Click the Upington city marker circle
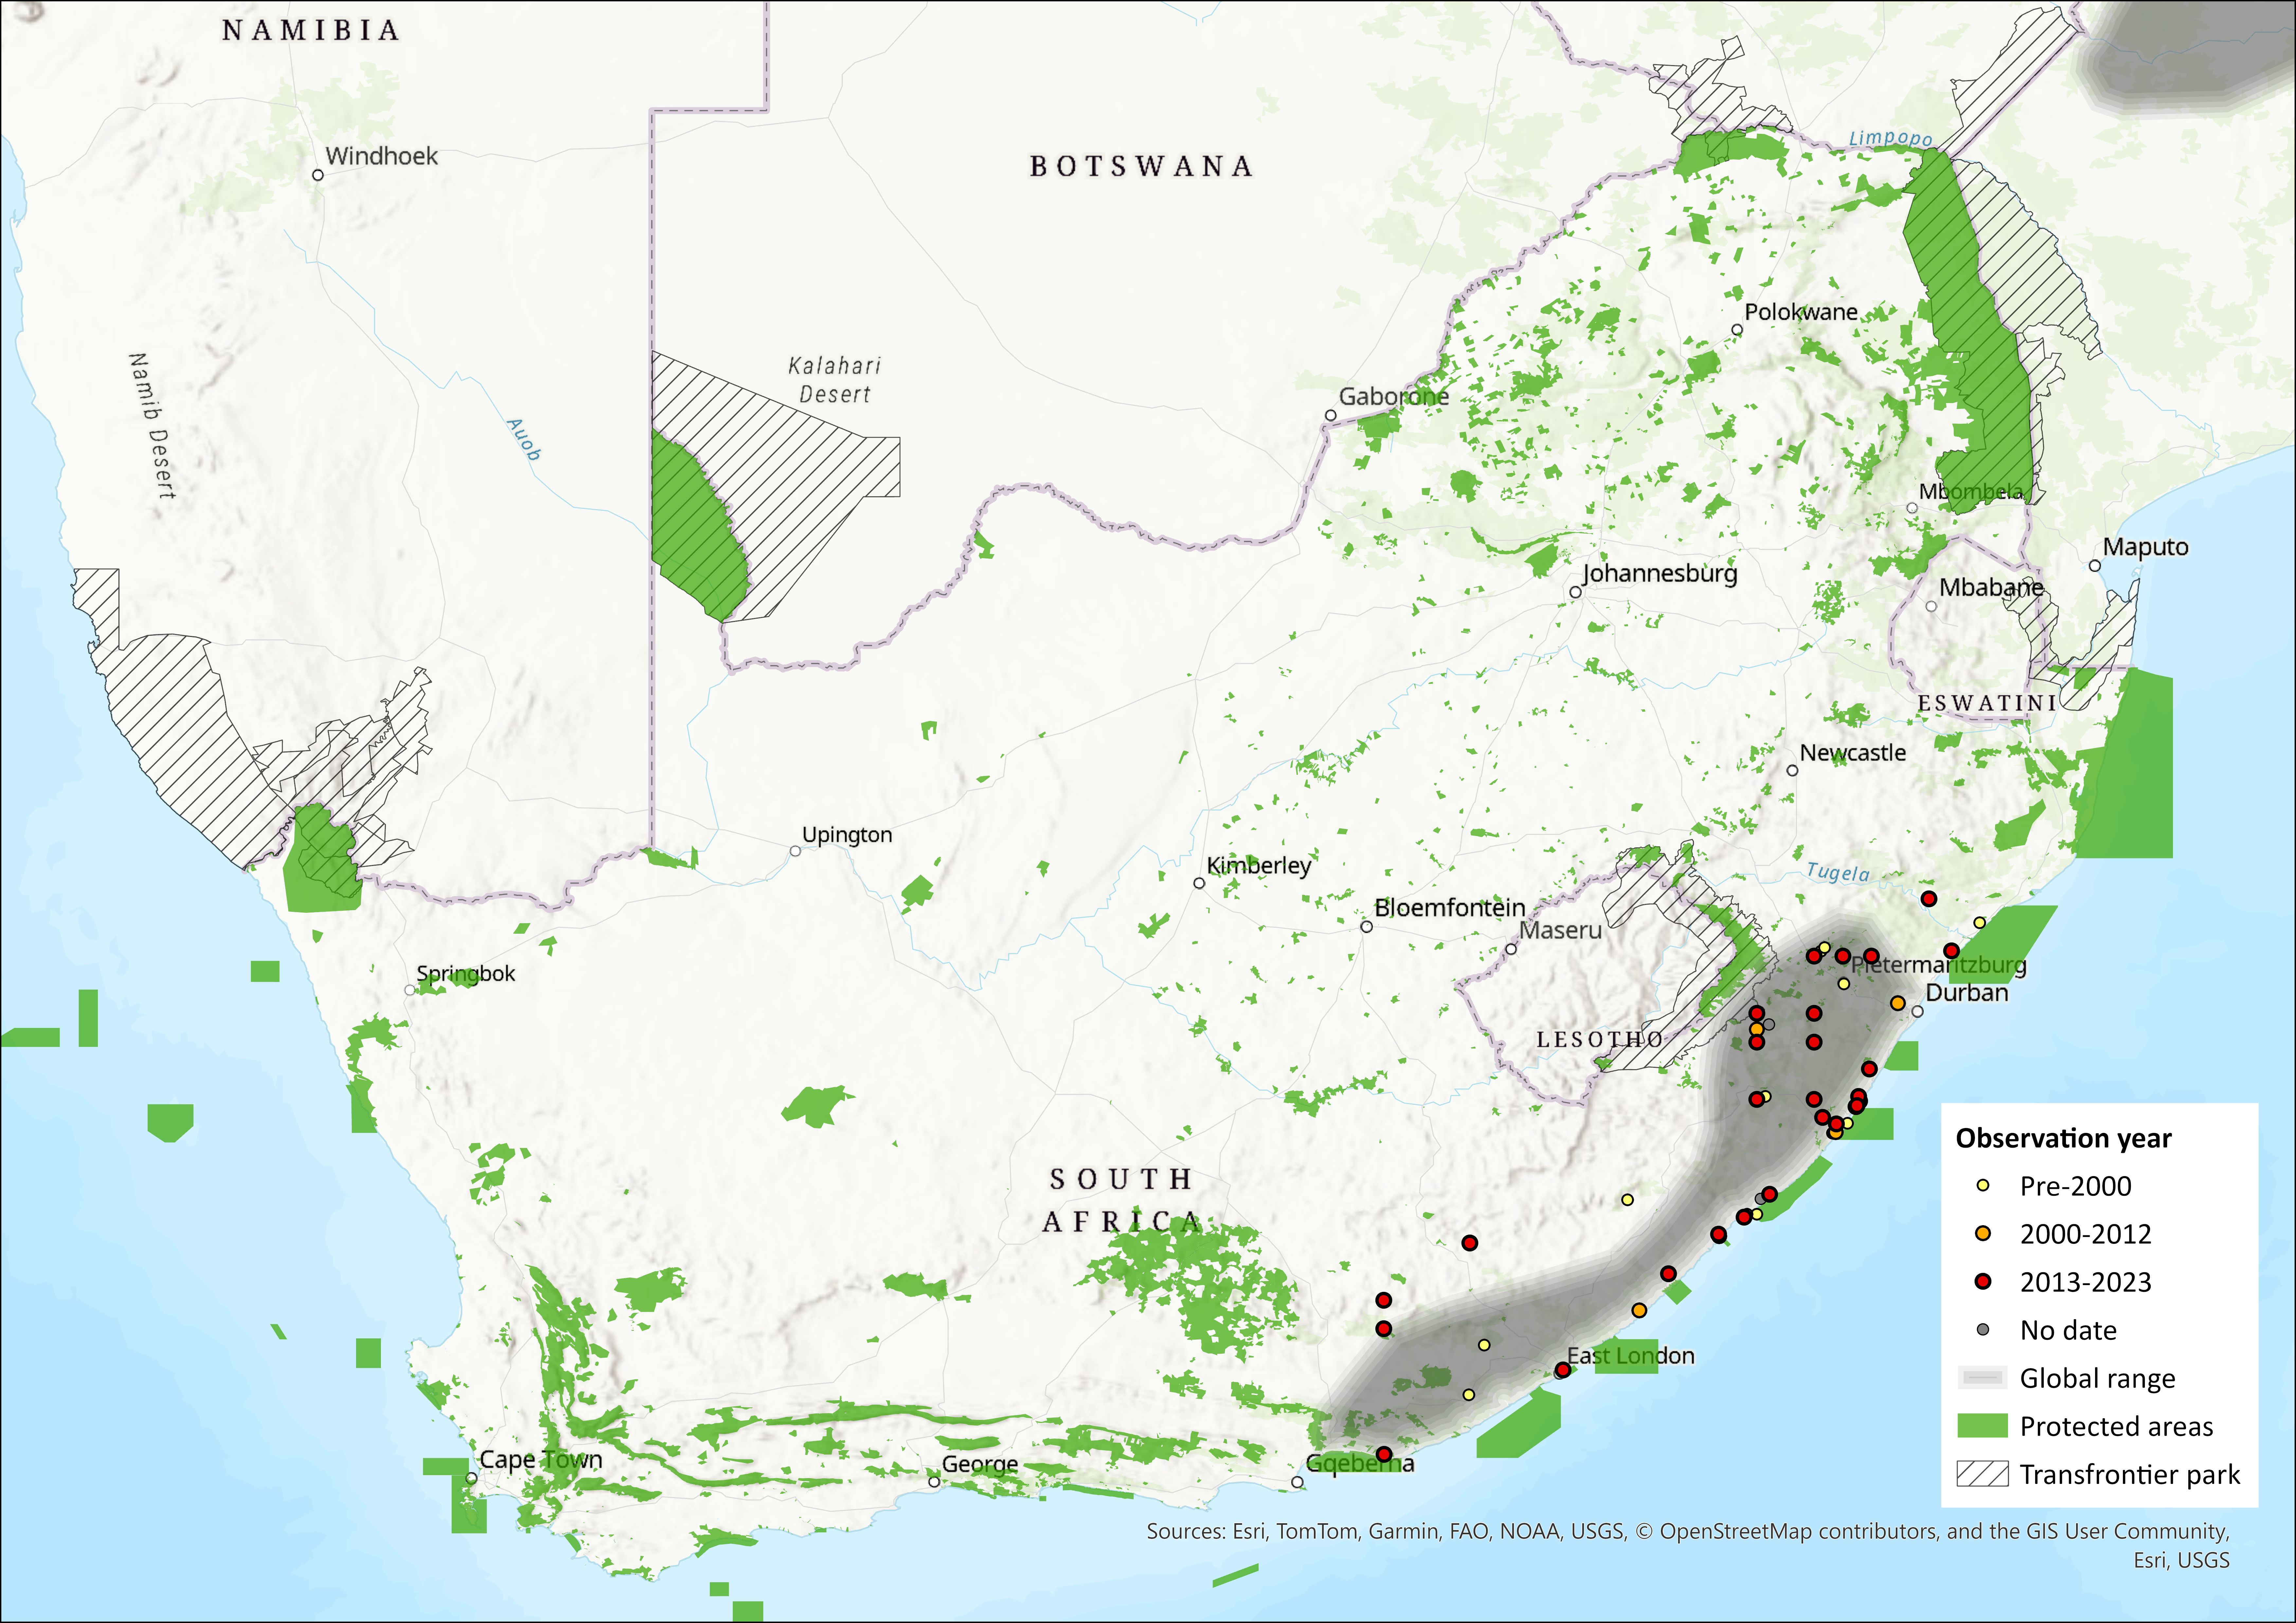The width and height of the screenshot is (2296, 1623). click(795, 851)
